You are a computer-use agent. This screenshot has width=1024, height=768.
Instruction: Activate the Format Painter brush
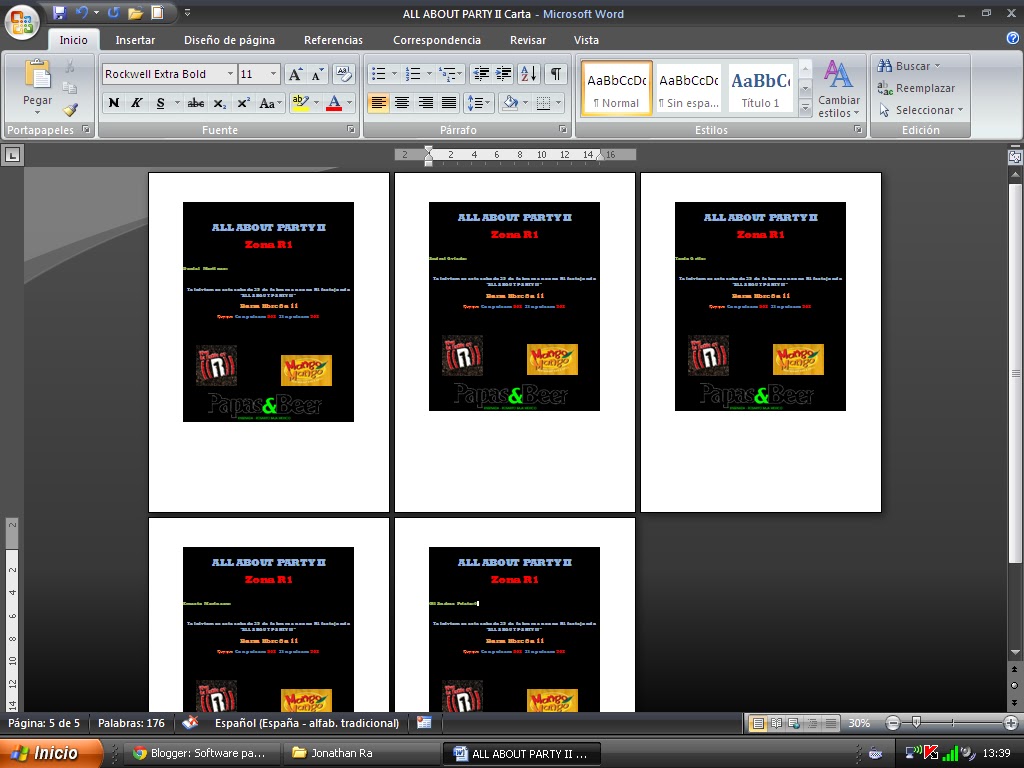click(x=70, y=109)
